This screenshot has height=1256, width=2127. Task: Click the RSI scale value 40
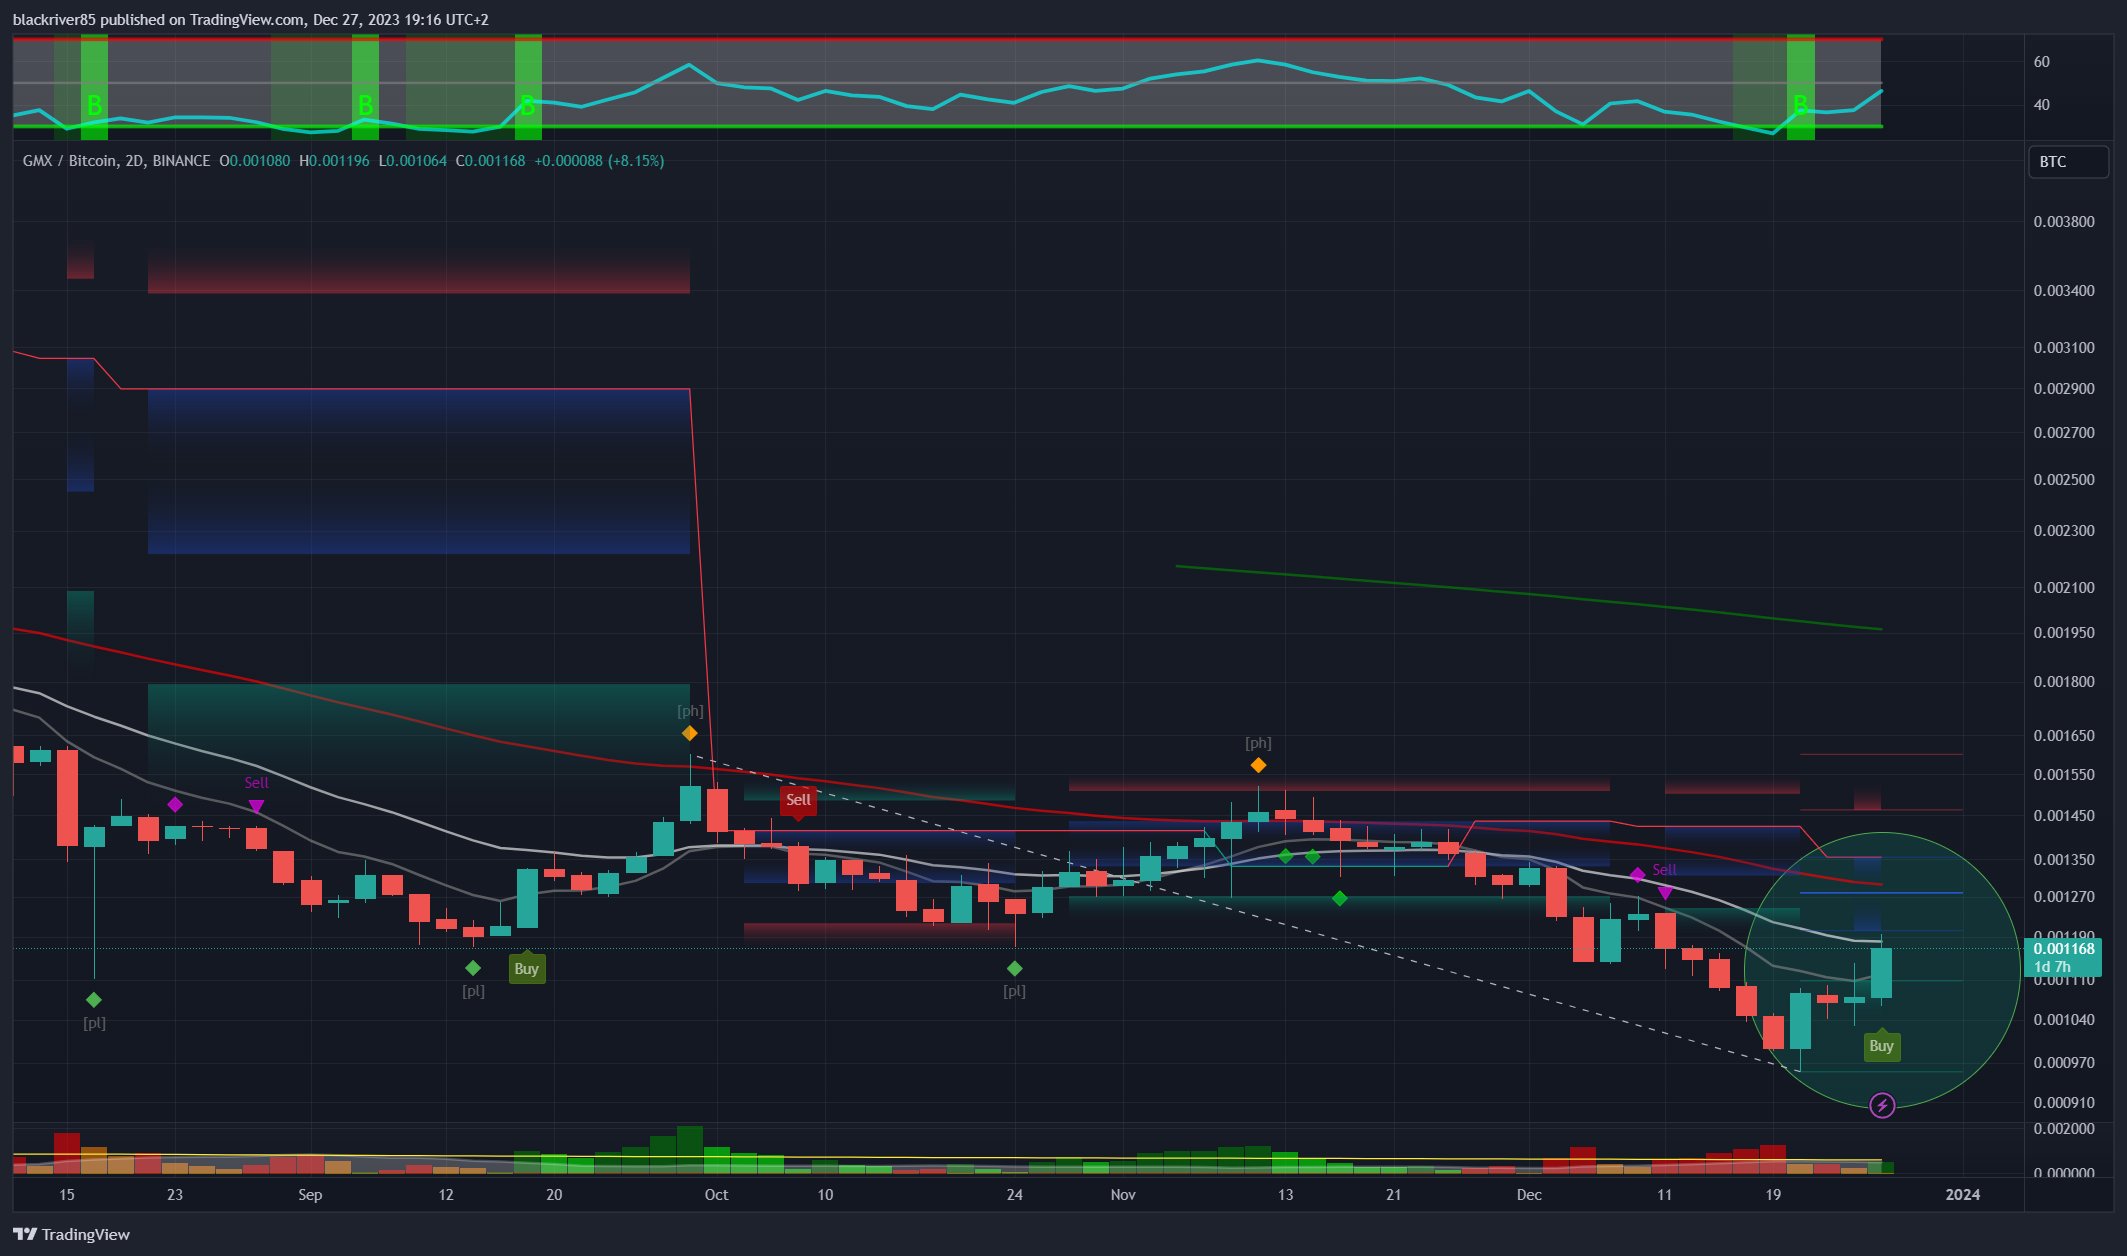pos(2042,105)
